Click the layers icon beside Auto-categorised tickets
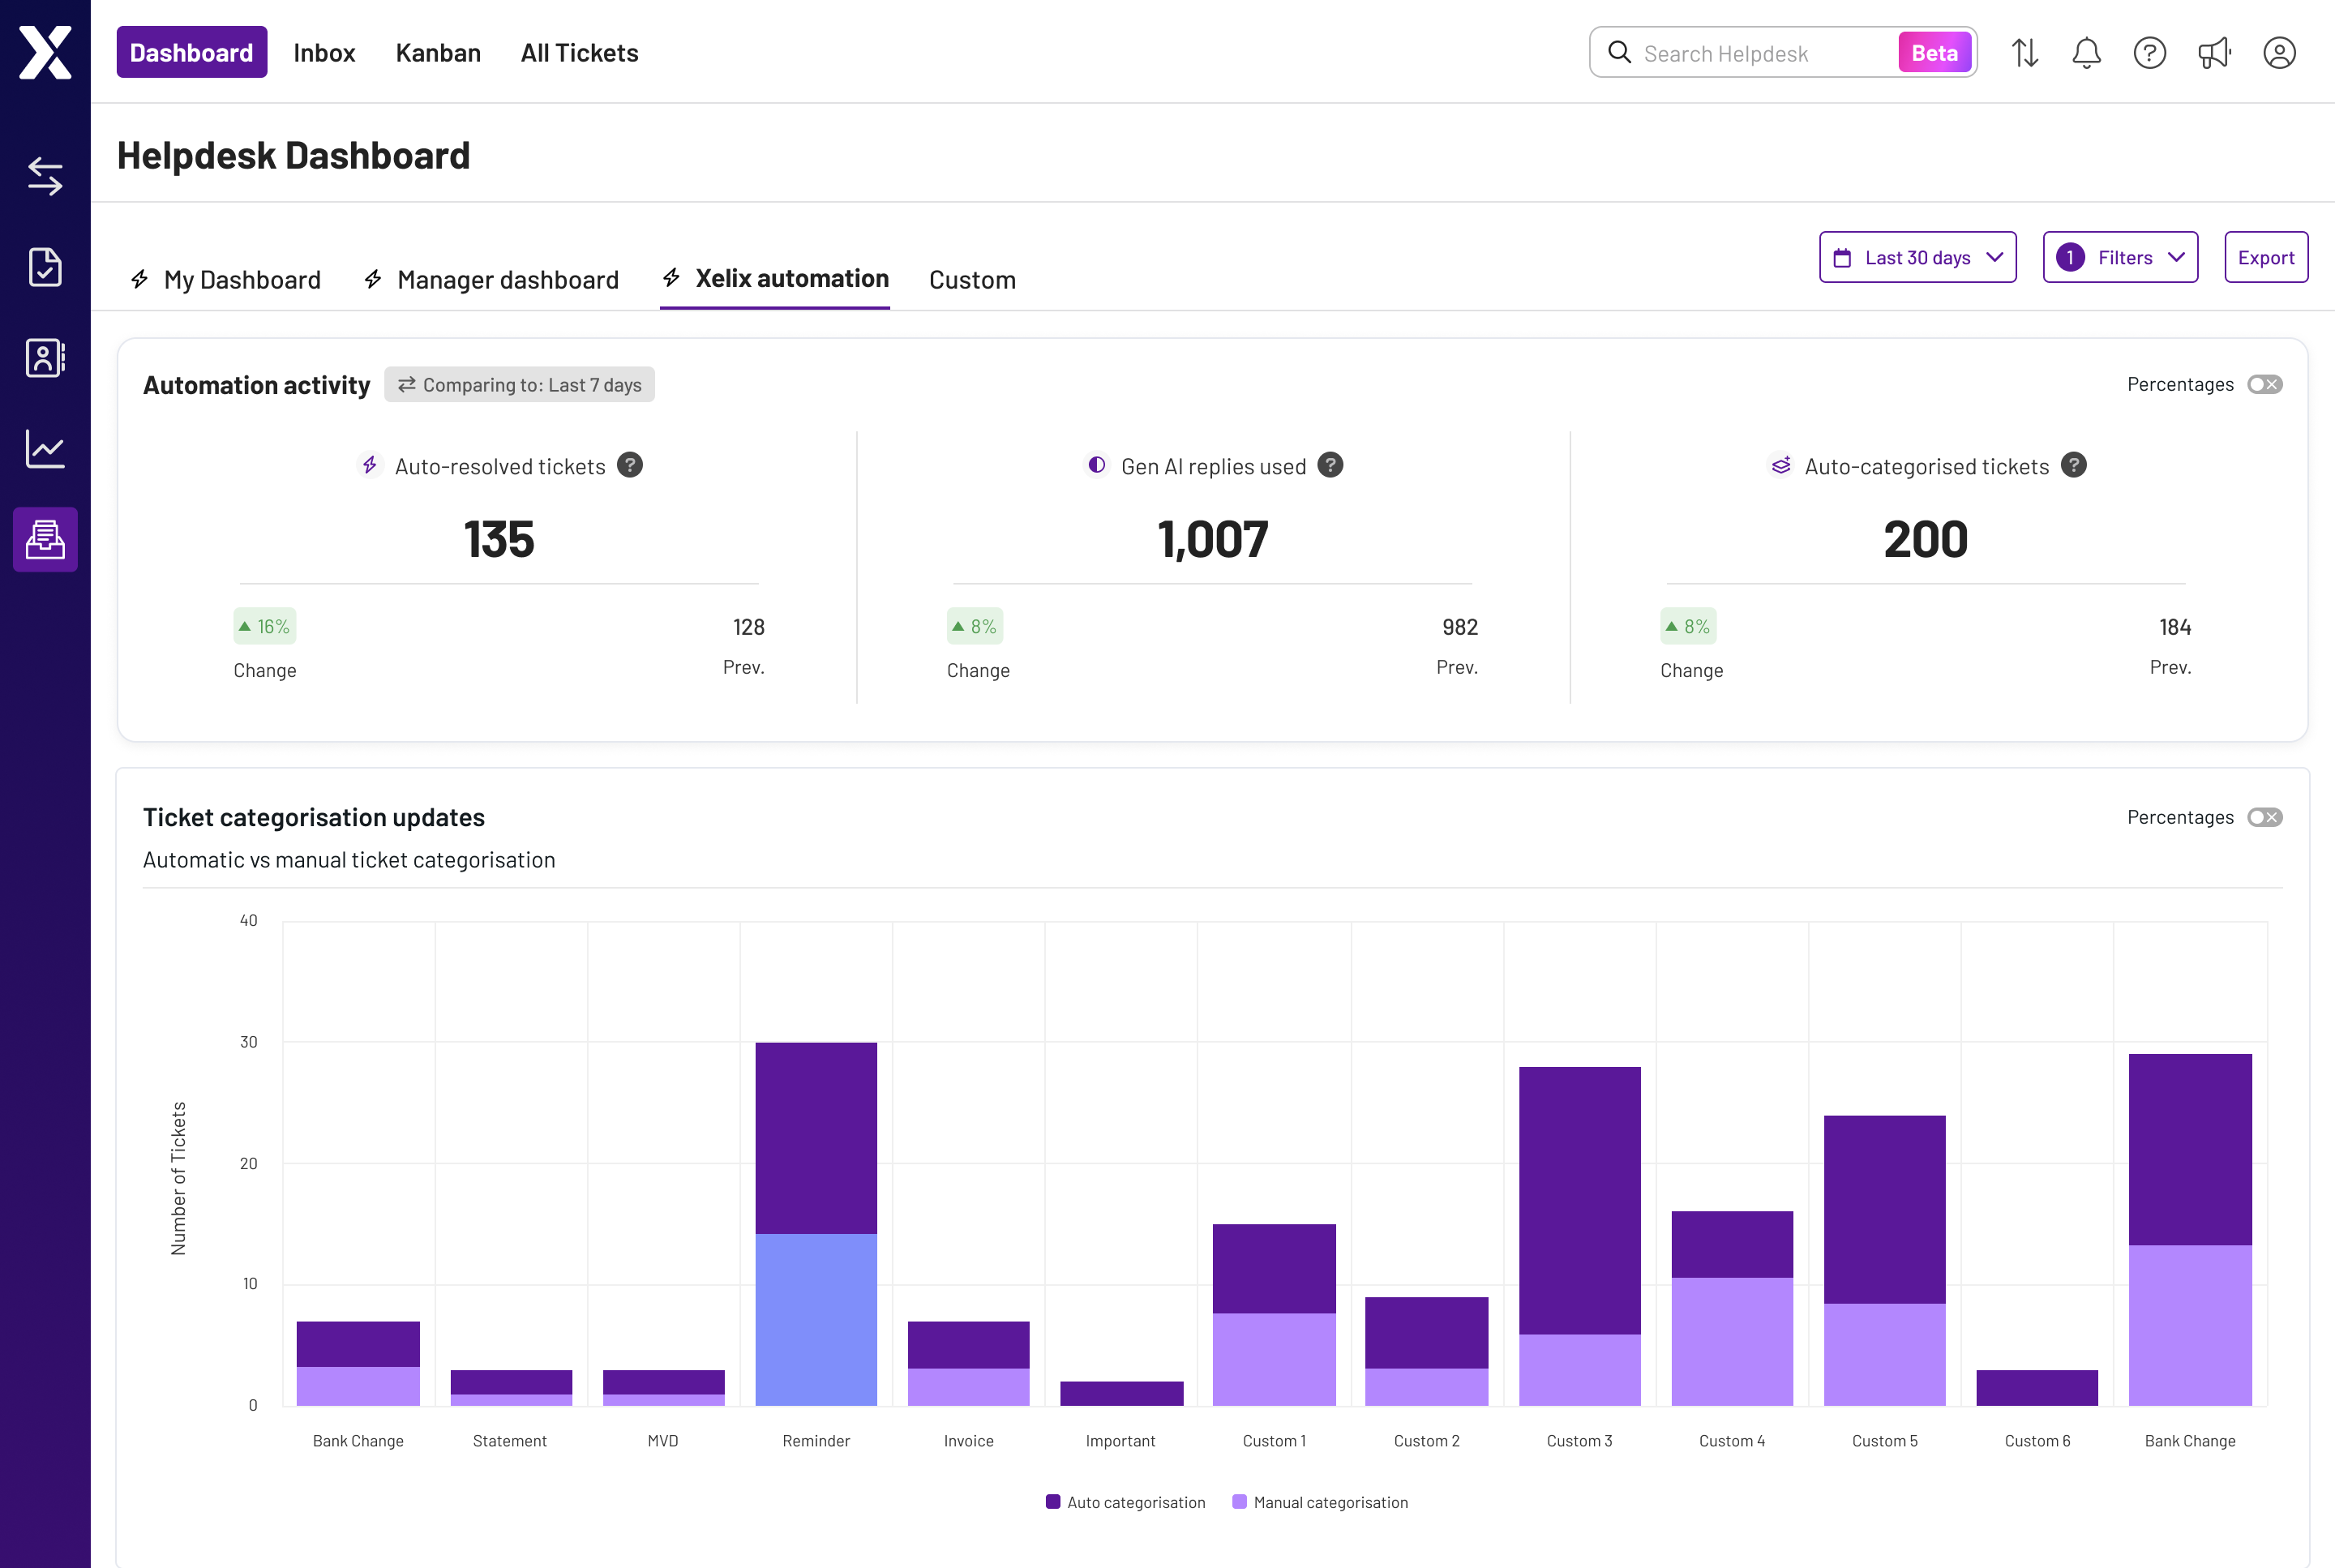The width and height of the screenshot is (2335, 1568). [x=1781, y=465]
